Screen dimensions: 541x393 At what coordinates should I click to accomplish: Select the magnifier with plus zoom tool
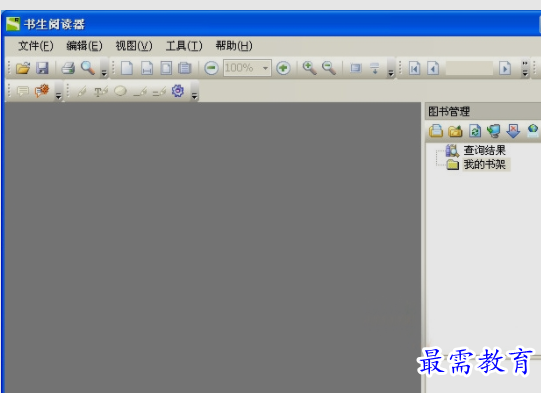click(x=309, y=68)
